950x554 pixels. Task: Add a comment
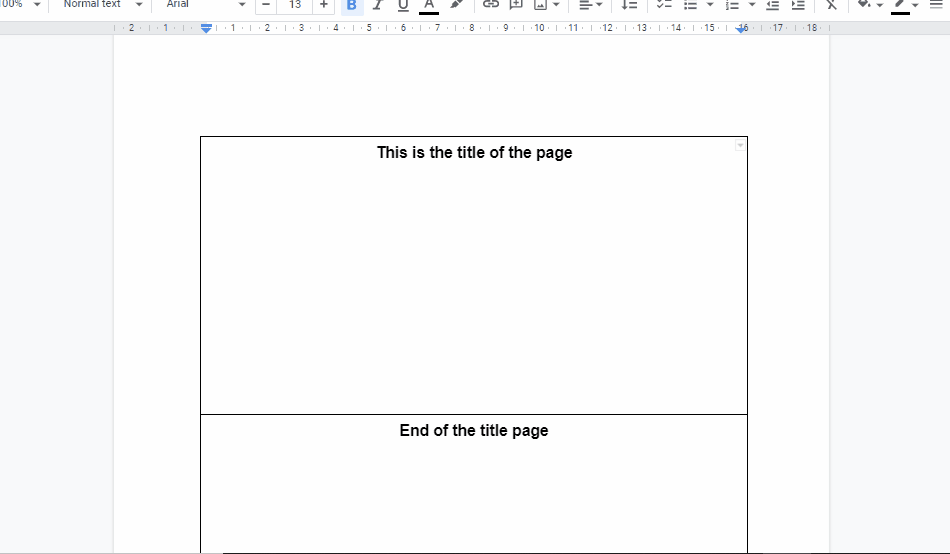[516, 5]
